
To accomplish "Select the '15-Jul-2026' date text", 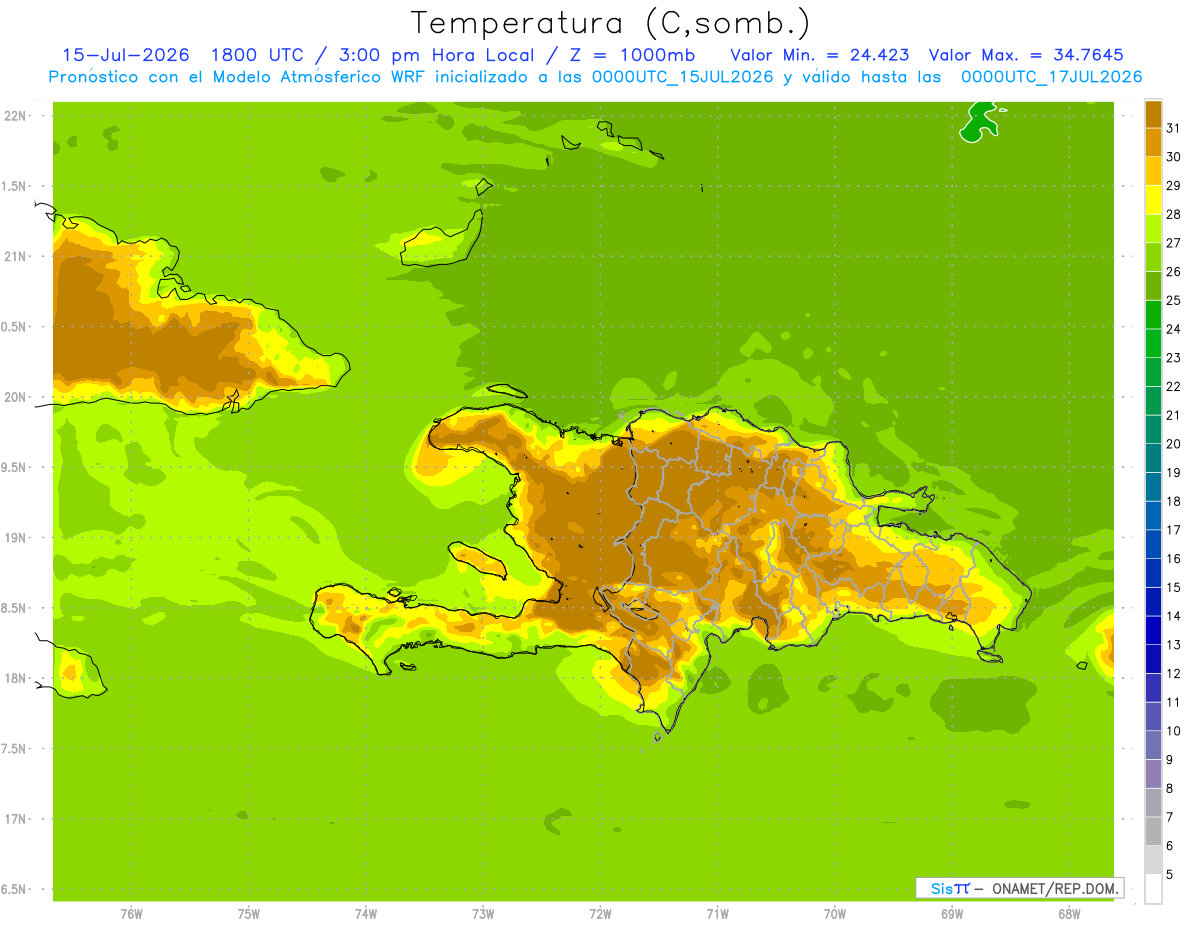I will pyautogui.click(x=126, y=55).
